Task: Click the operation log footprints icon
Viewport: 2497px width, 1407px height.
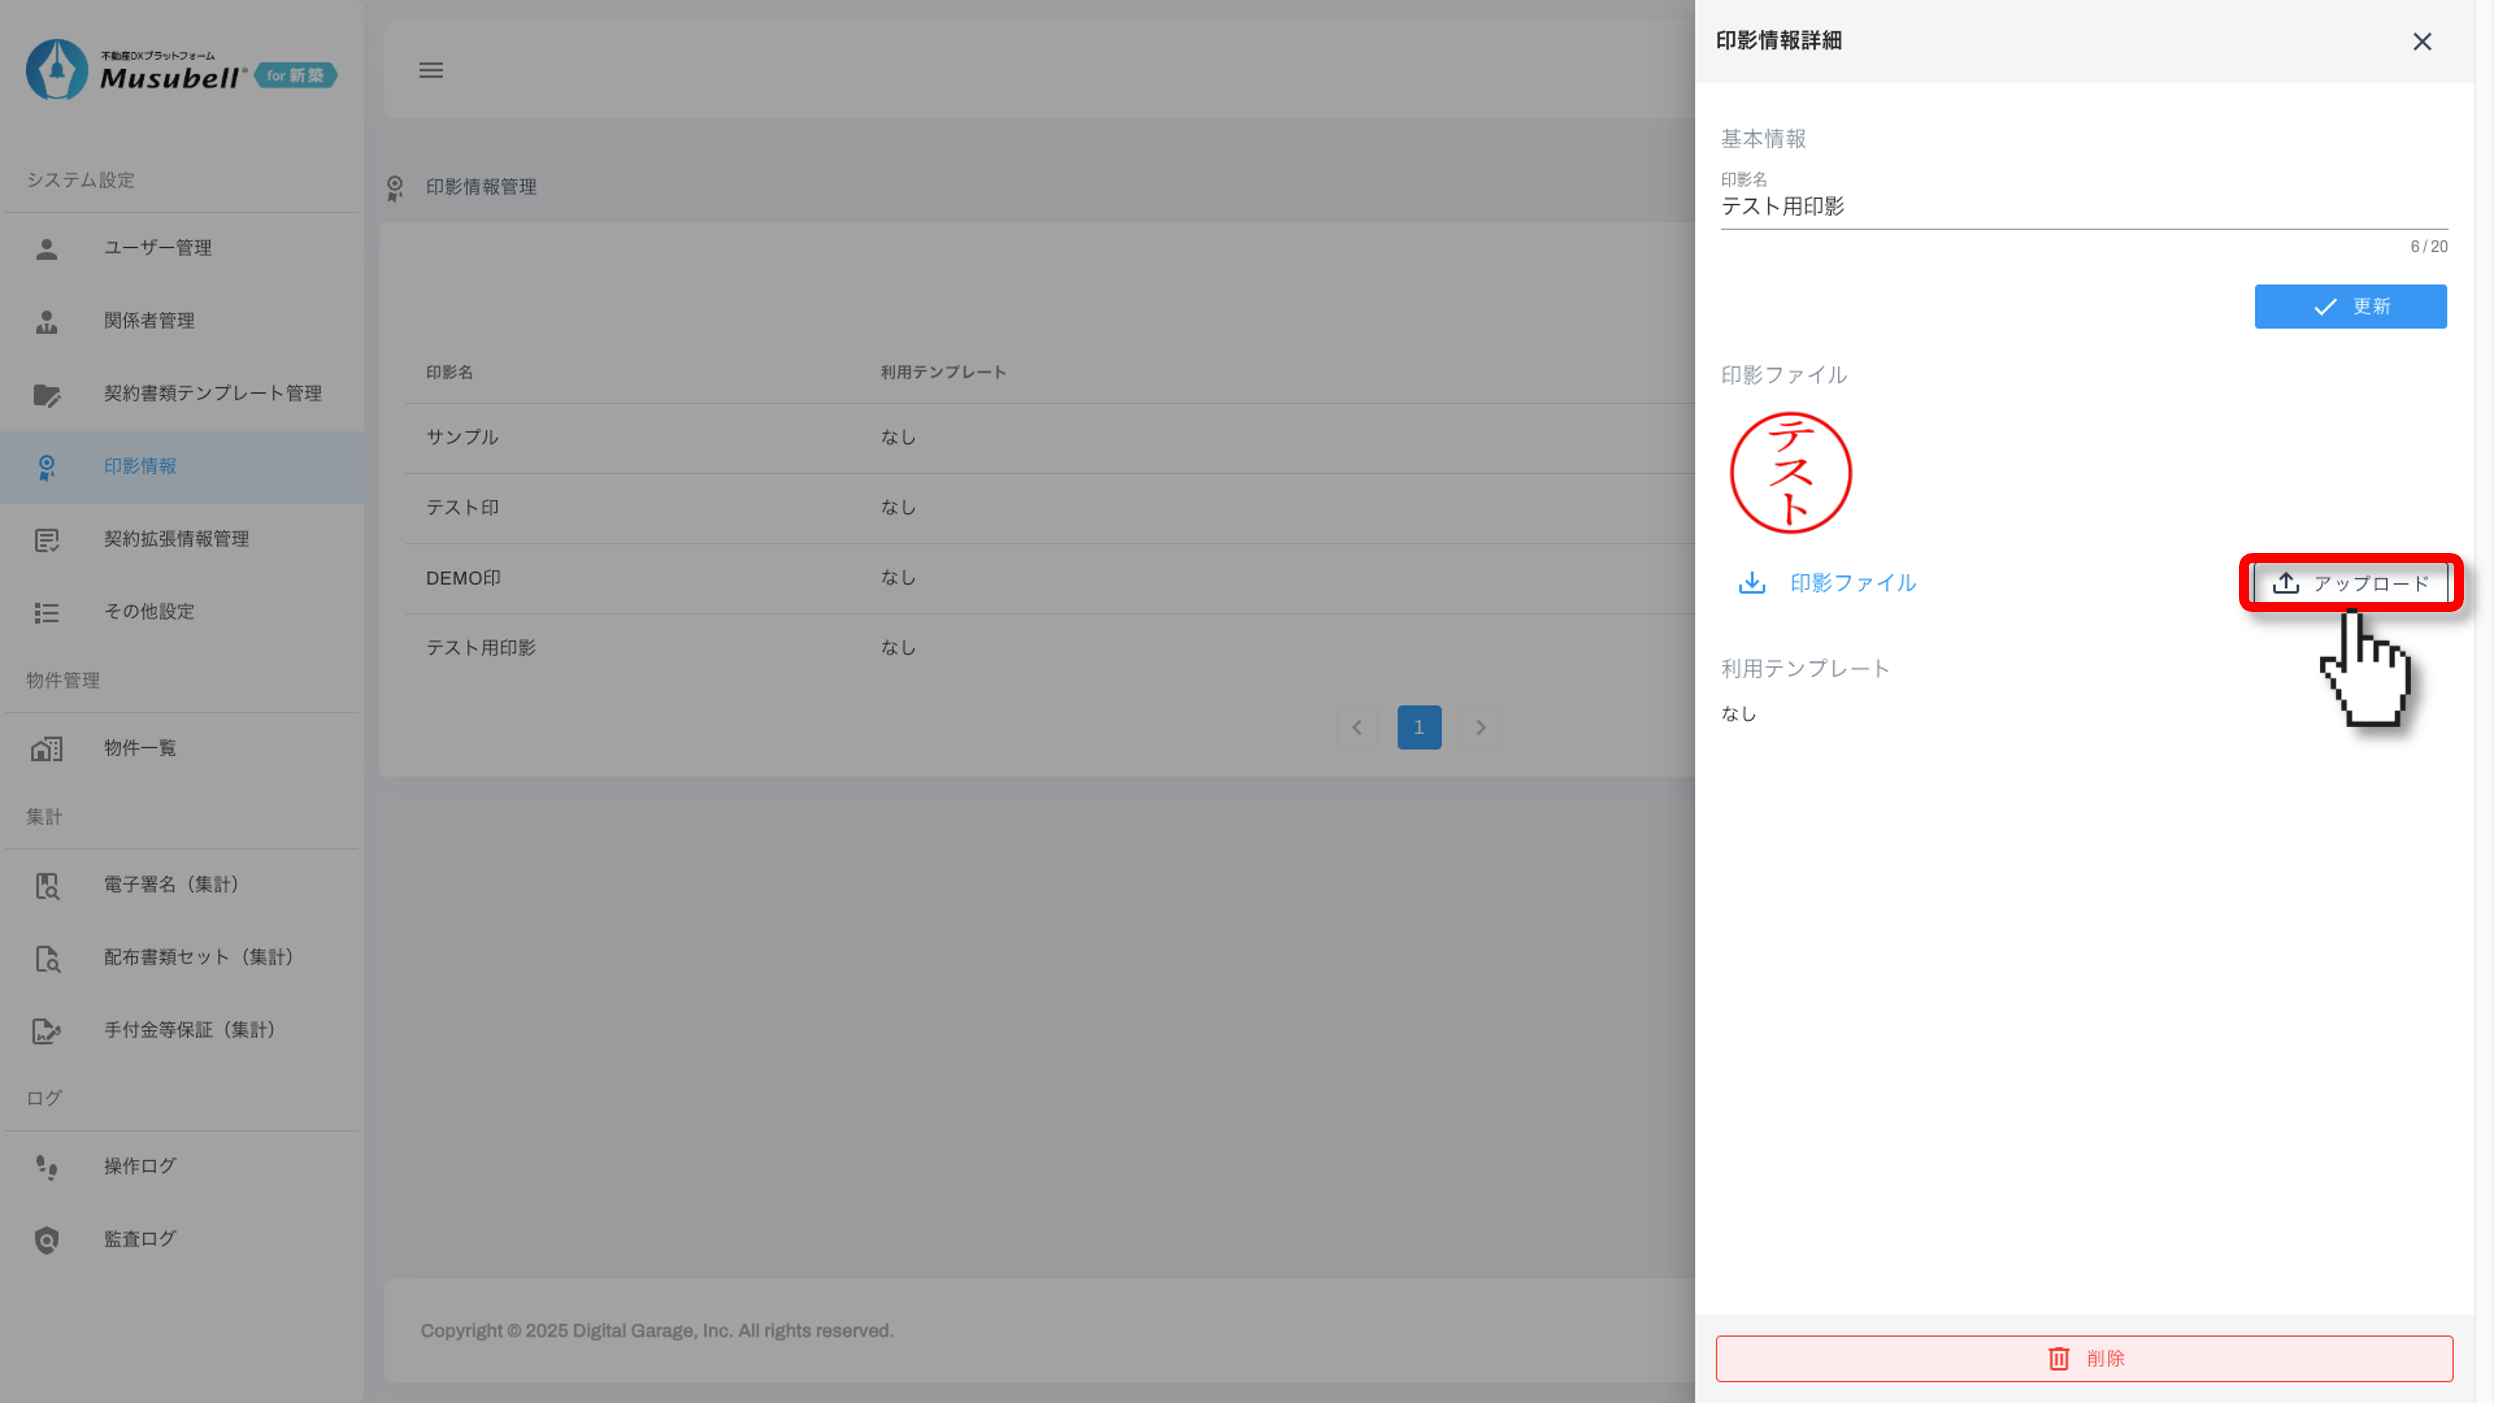Action: point(46,1166)
